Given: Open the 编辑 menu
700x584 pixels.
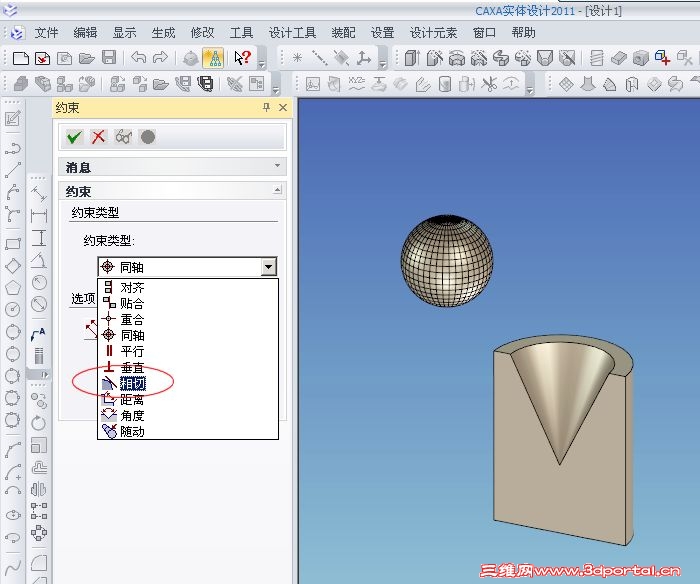Looking at the screenshot, I should tap(85, 33).
